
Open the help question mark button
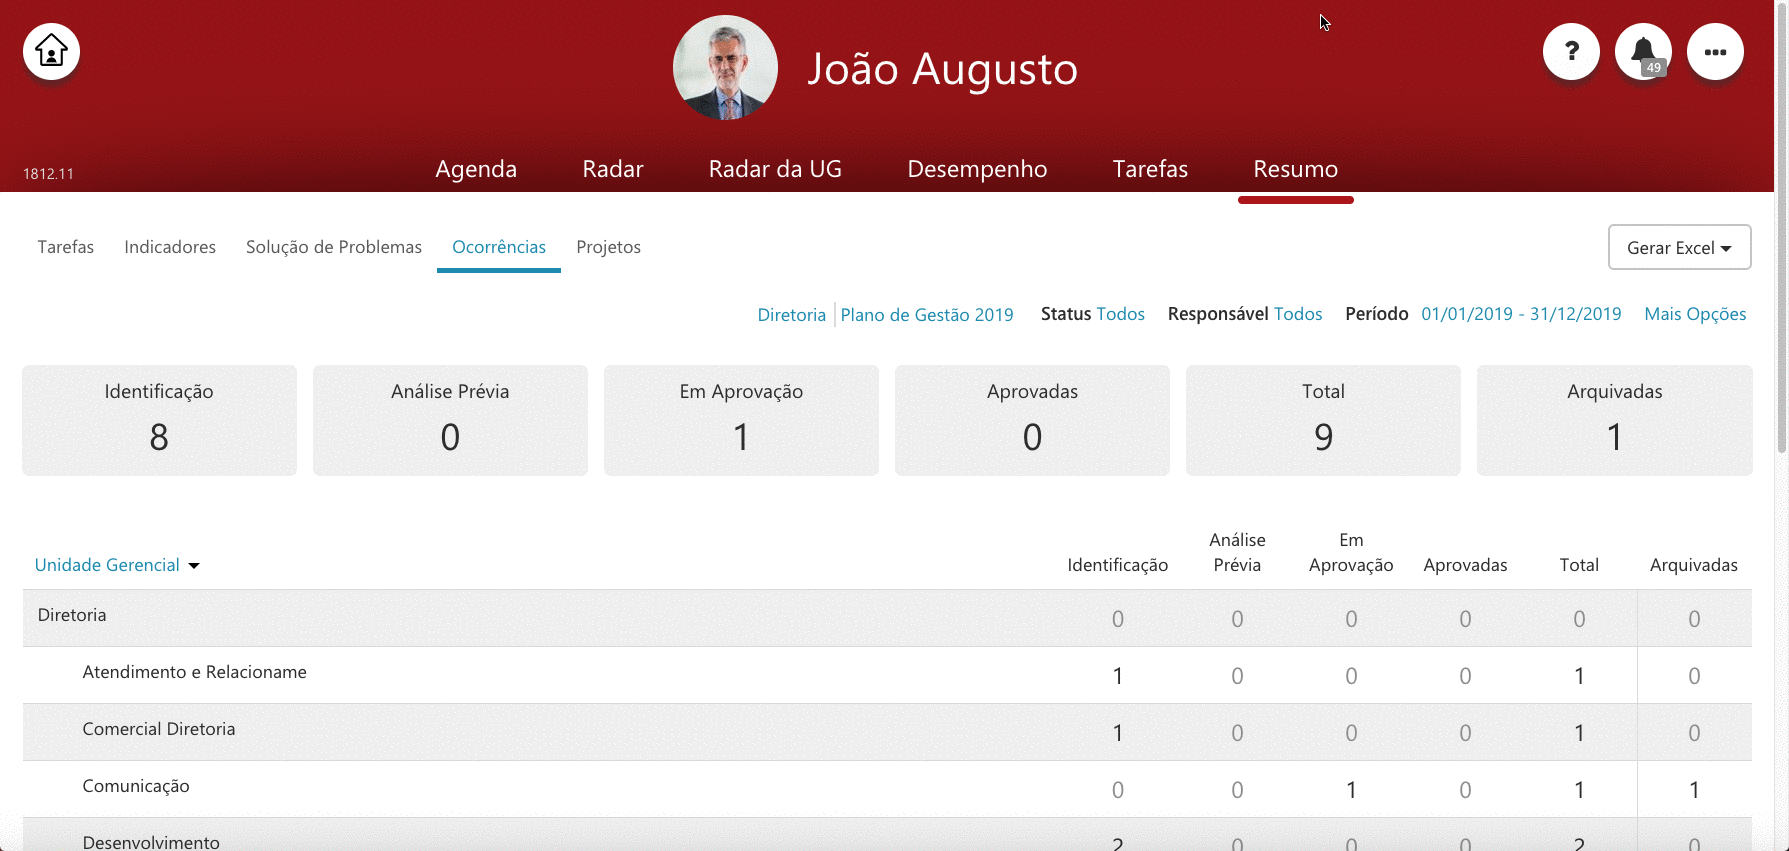pyautogui.click(x=1571, y=51)
